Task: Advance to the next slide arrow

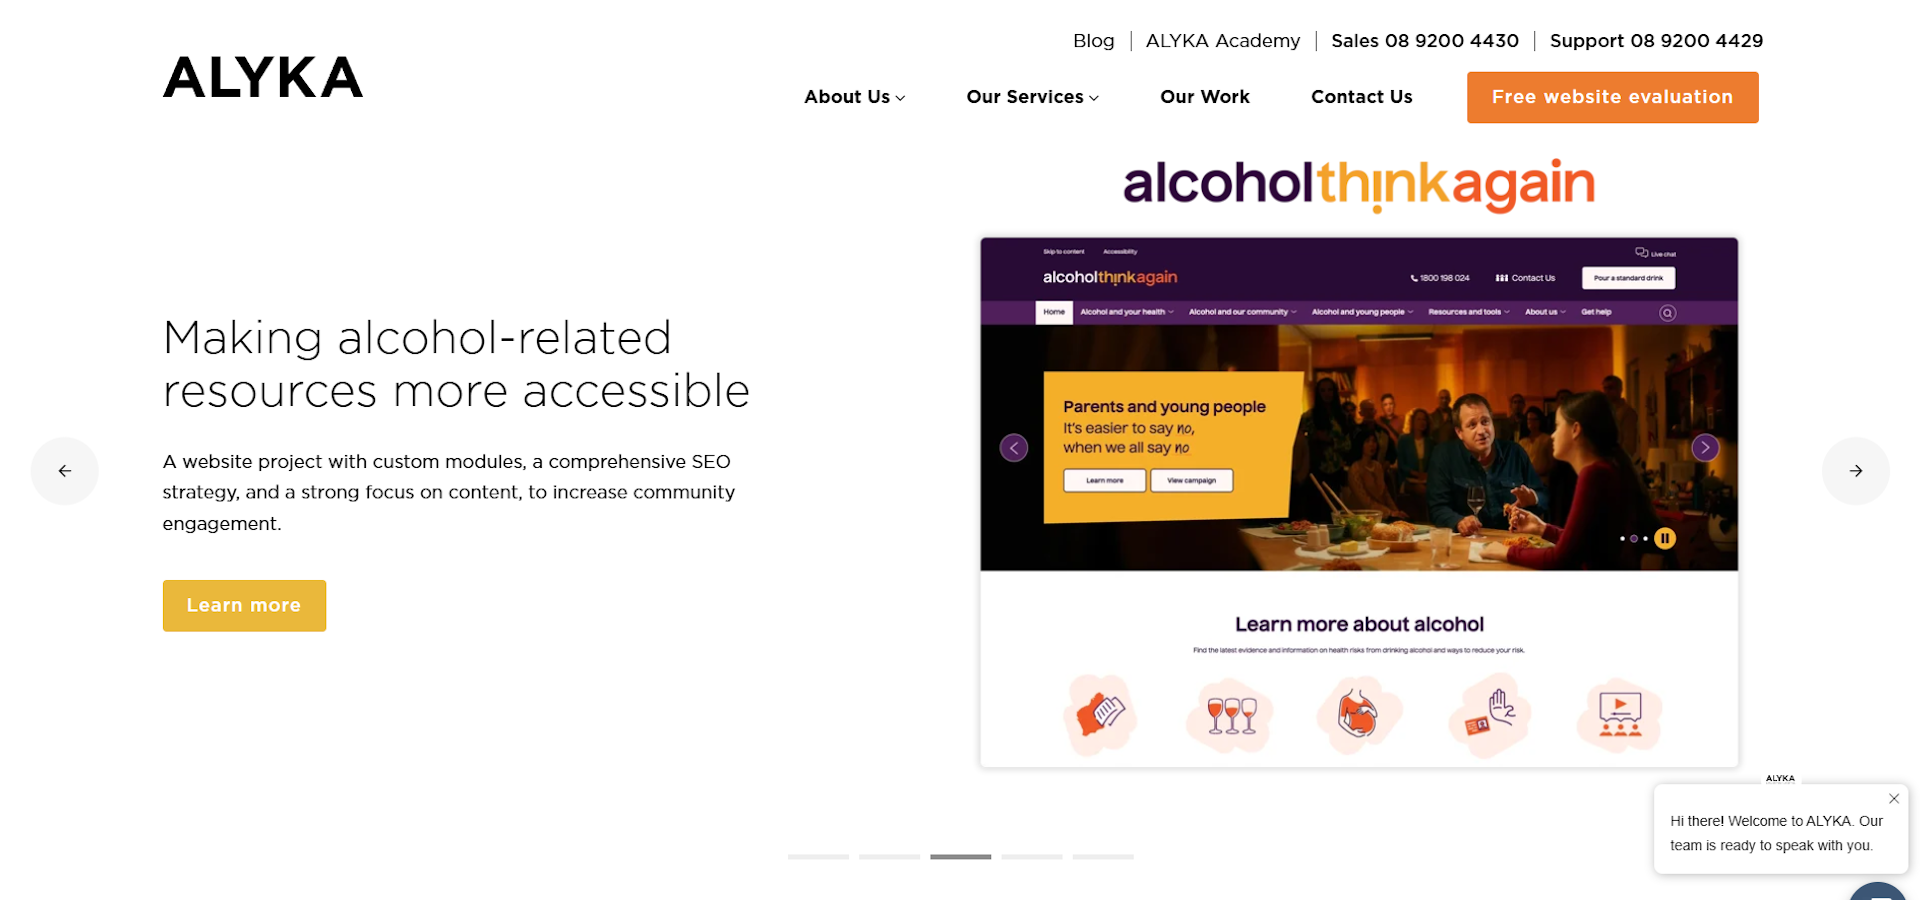Action: point(1856,471)
